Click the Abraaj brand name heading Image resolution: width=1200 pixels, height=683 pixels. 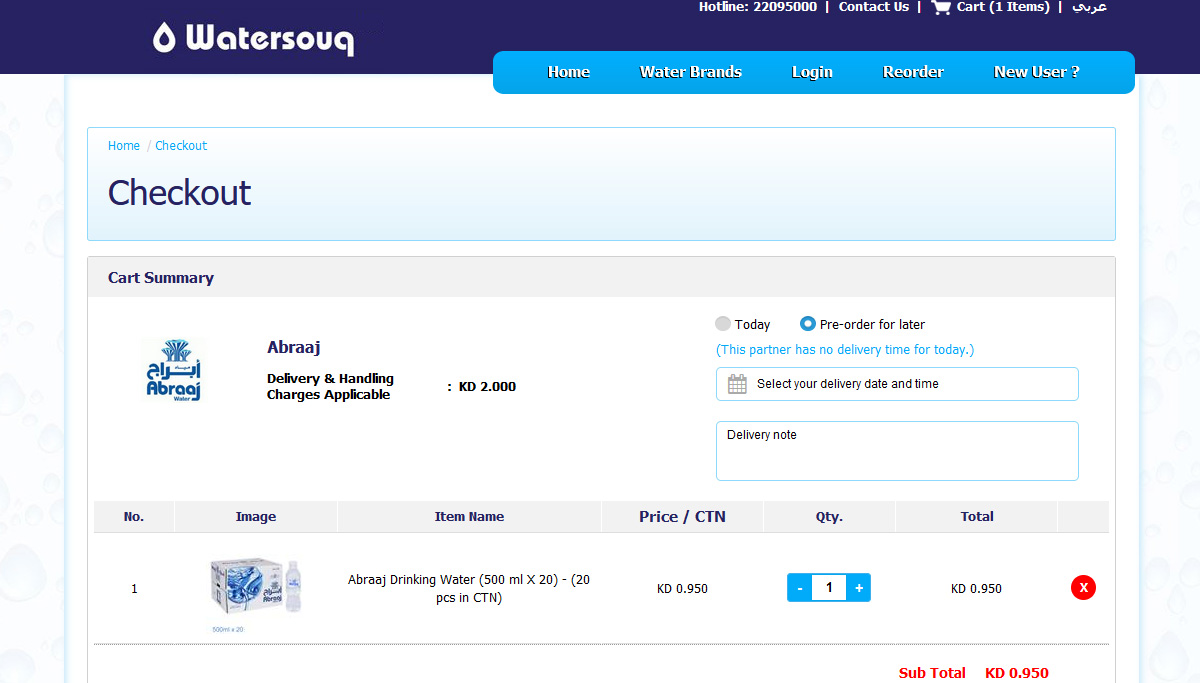294,348
